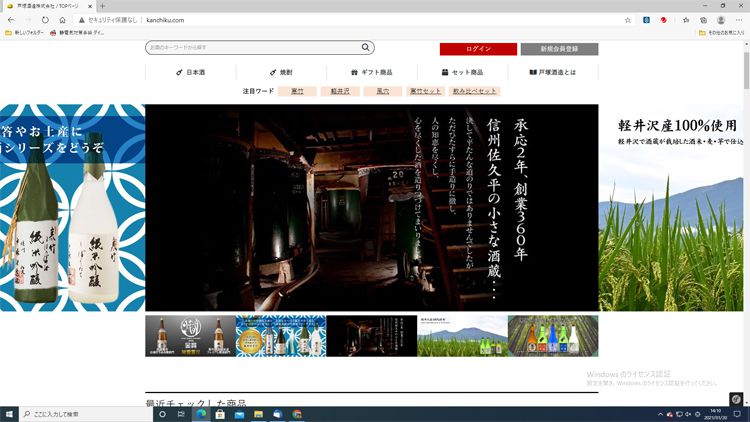Open the 日本酒 menu
Screen dimensions: 750x422
190,72
